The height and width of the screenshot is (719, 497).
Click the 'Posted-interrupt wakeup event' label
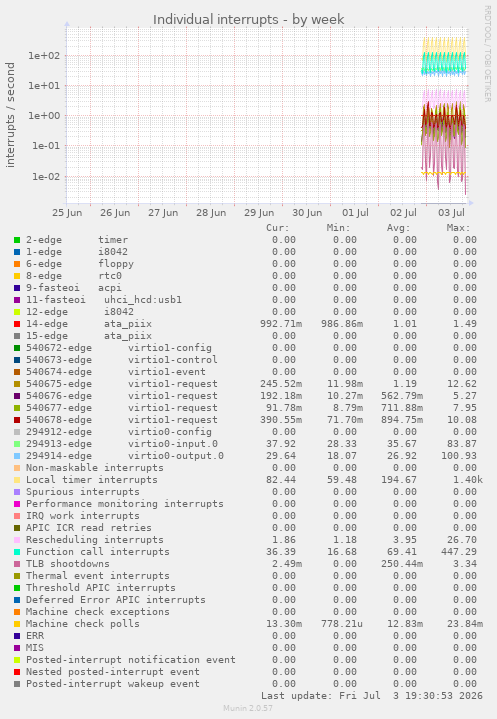coord(113,684)
